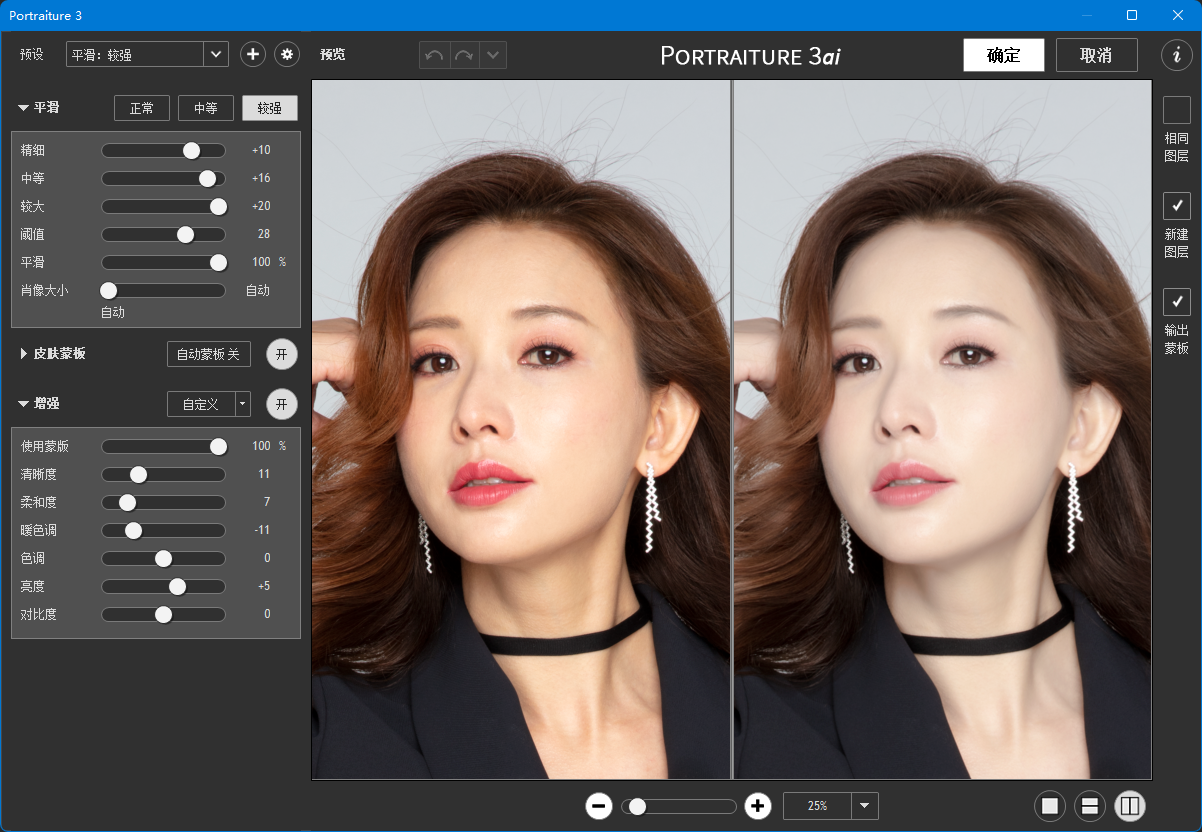This screenshot has height=832, width=1202.
Task: Select the 较强 smoothing preset
Action: [270, 108]
